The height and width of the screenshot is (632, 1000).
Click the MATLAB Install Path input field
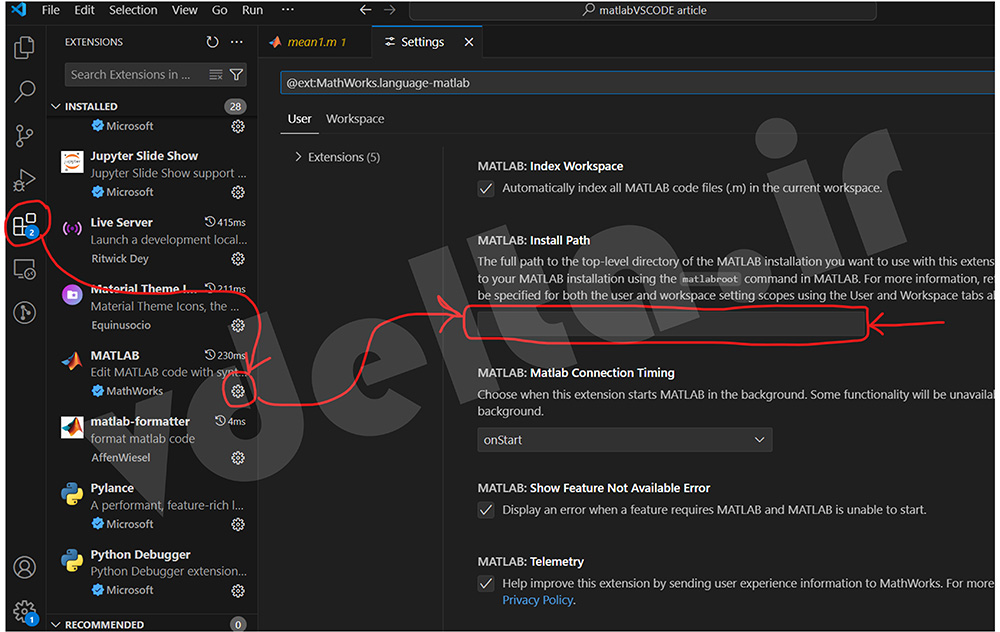coord(670,324)
